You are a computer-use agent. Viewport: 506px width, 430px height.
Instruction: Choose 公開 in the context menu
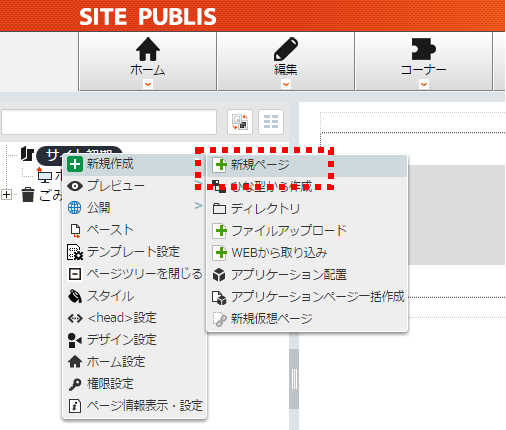coord(134,208)
